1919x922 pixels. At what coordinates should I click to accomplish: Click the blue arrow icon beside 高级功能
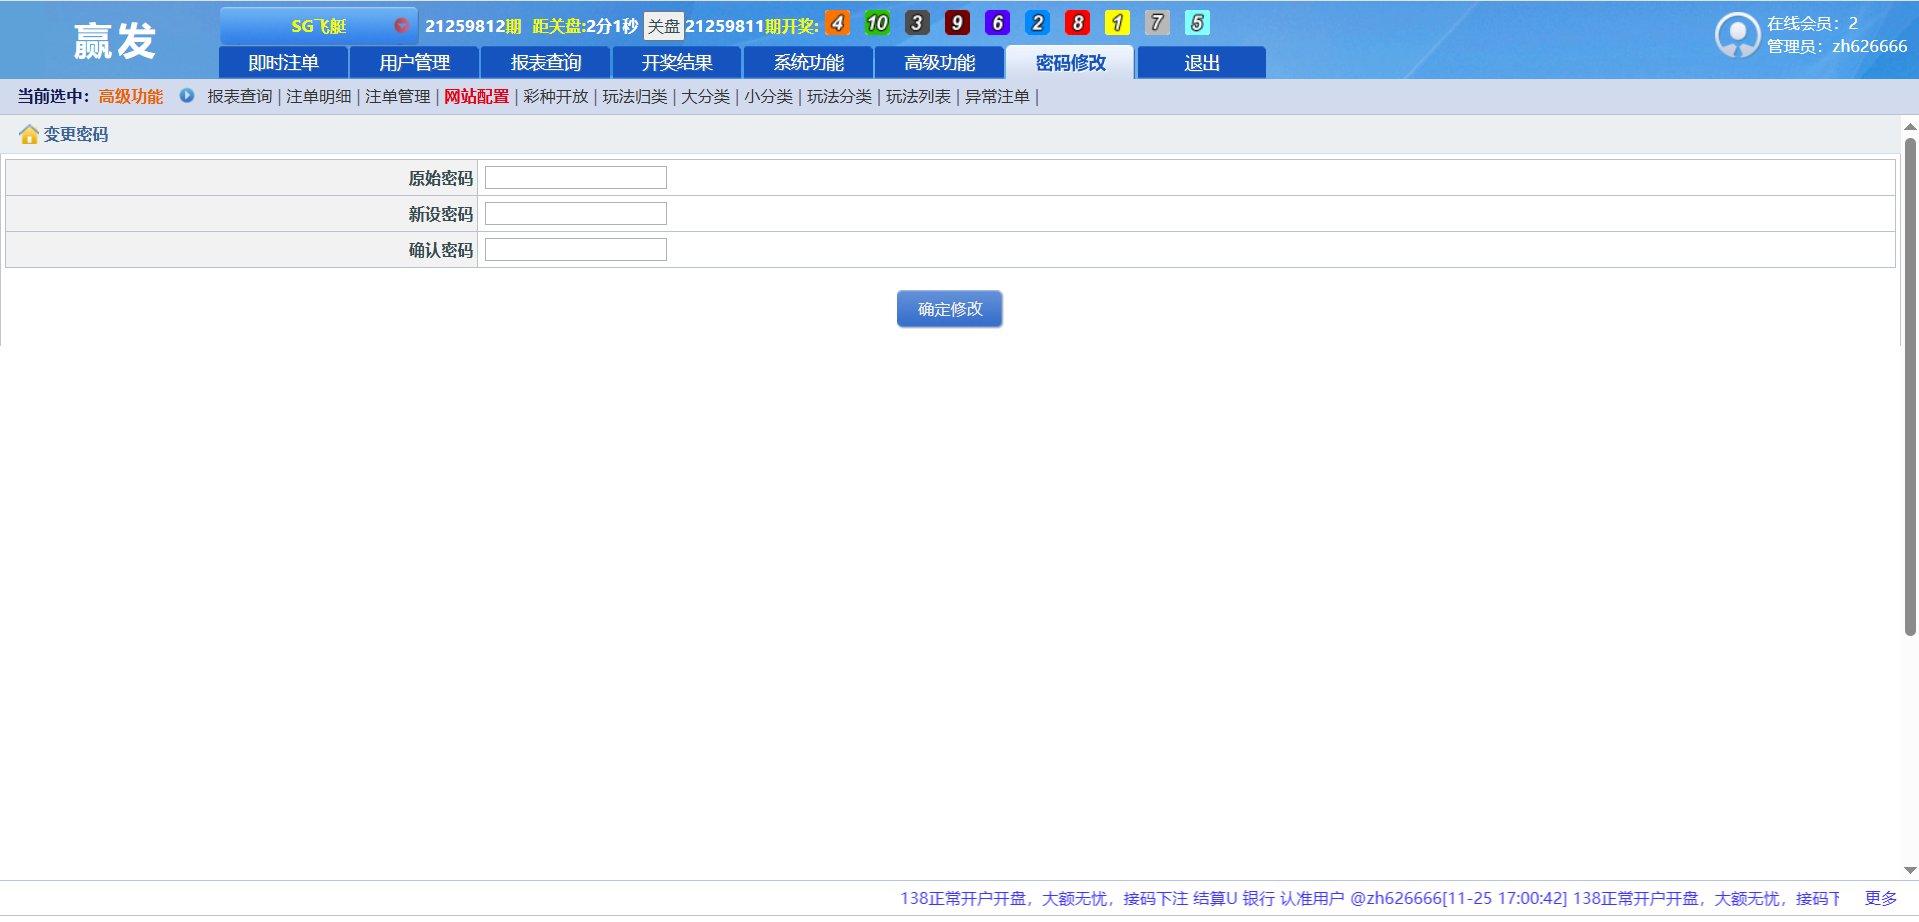(187, 96)
